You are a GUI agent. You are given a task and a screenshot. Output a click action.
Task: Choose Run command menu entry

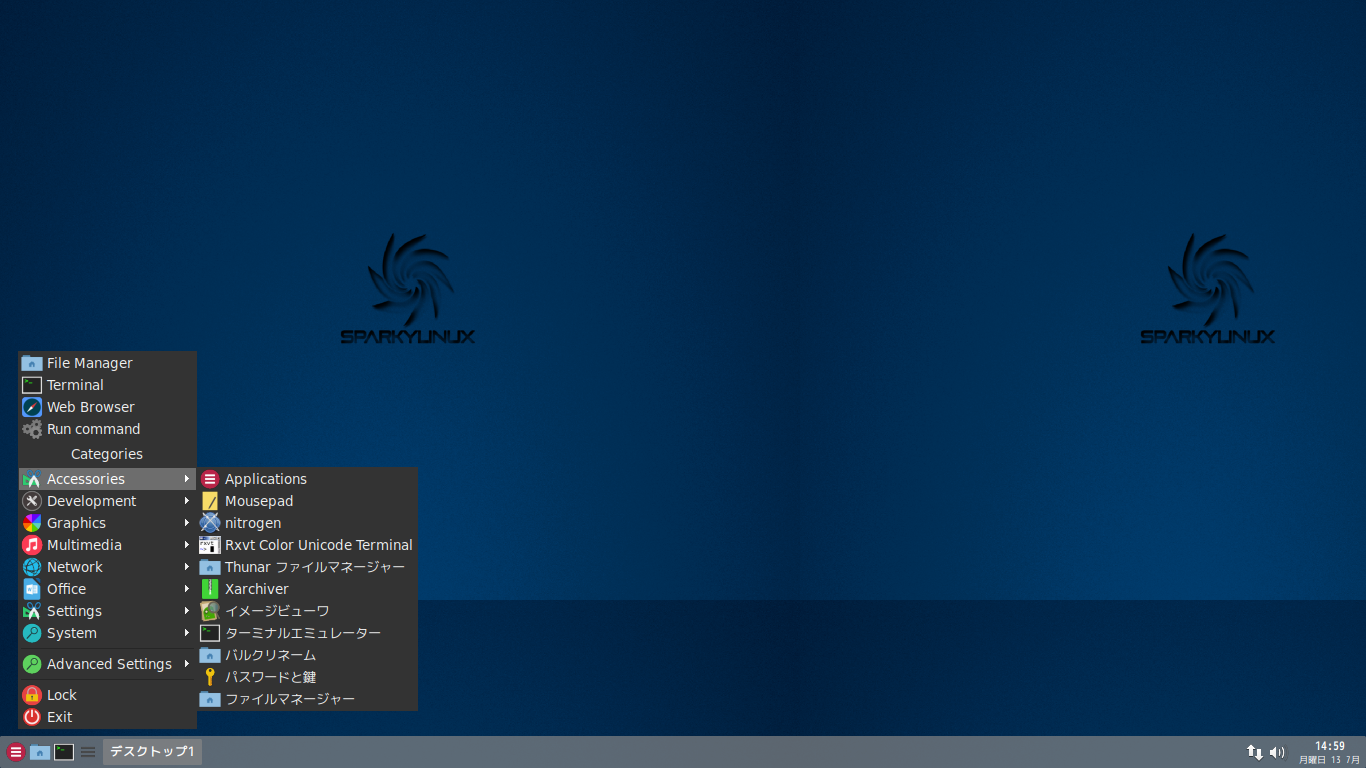[107, 429]
